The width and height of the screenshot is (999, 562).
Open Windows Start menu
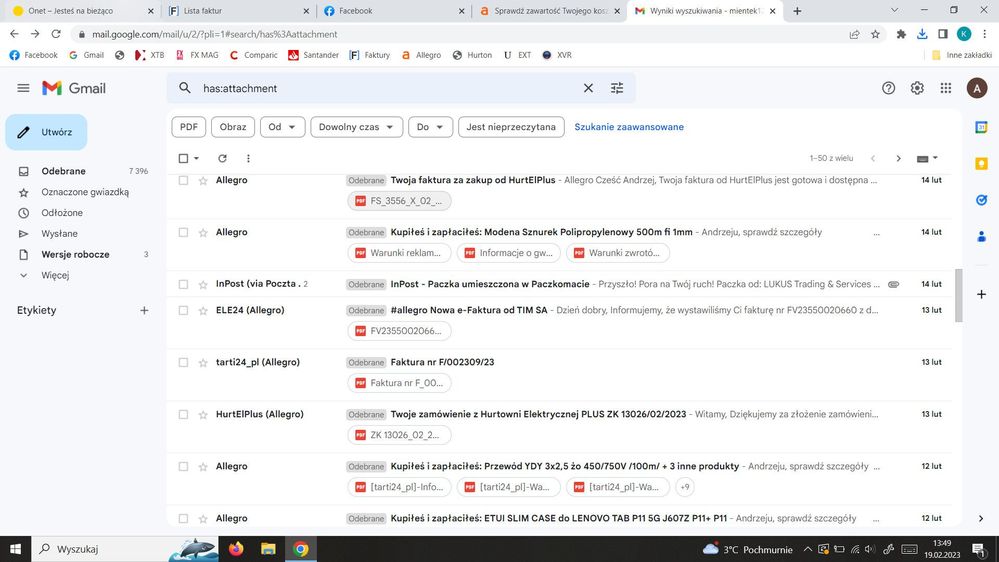pyautogui.click(x=15, y=549)
